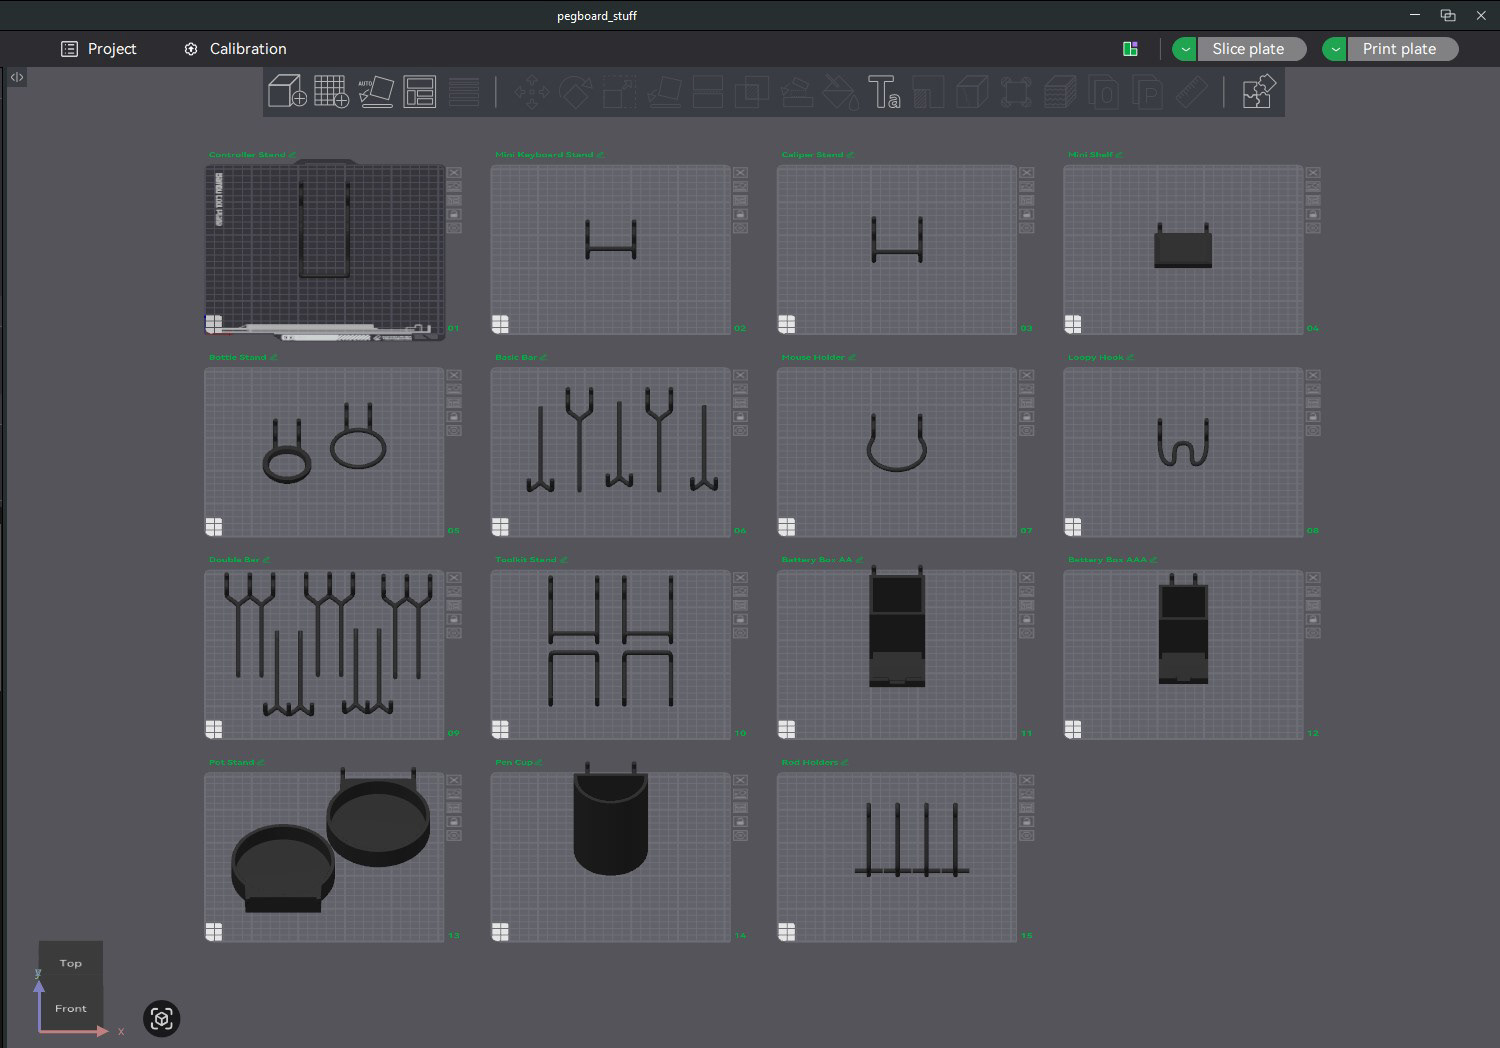Add a new object to the project
Image resolution: width=1500 pixels, height=1048 pixels.
point(290,92)
